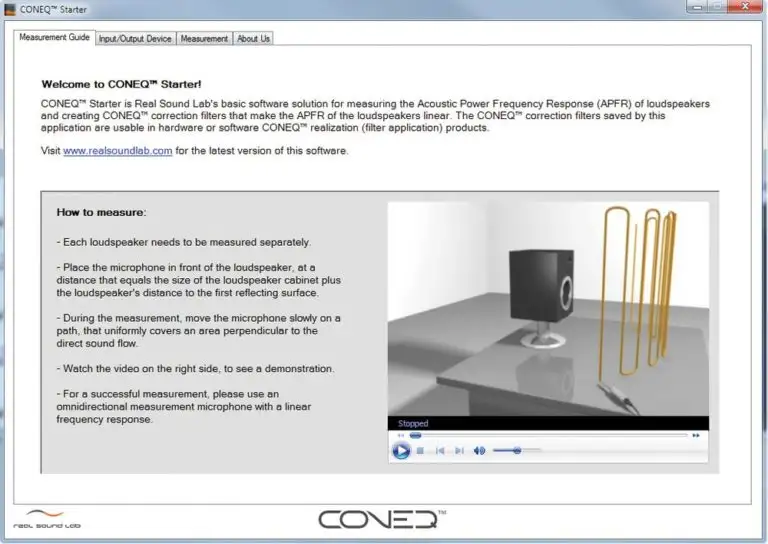Mute the video player speaker icon

coord(479,450)
